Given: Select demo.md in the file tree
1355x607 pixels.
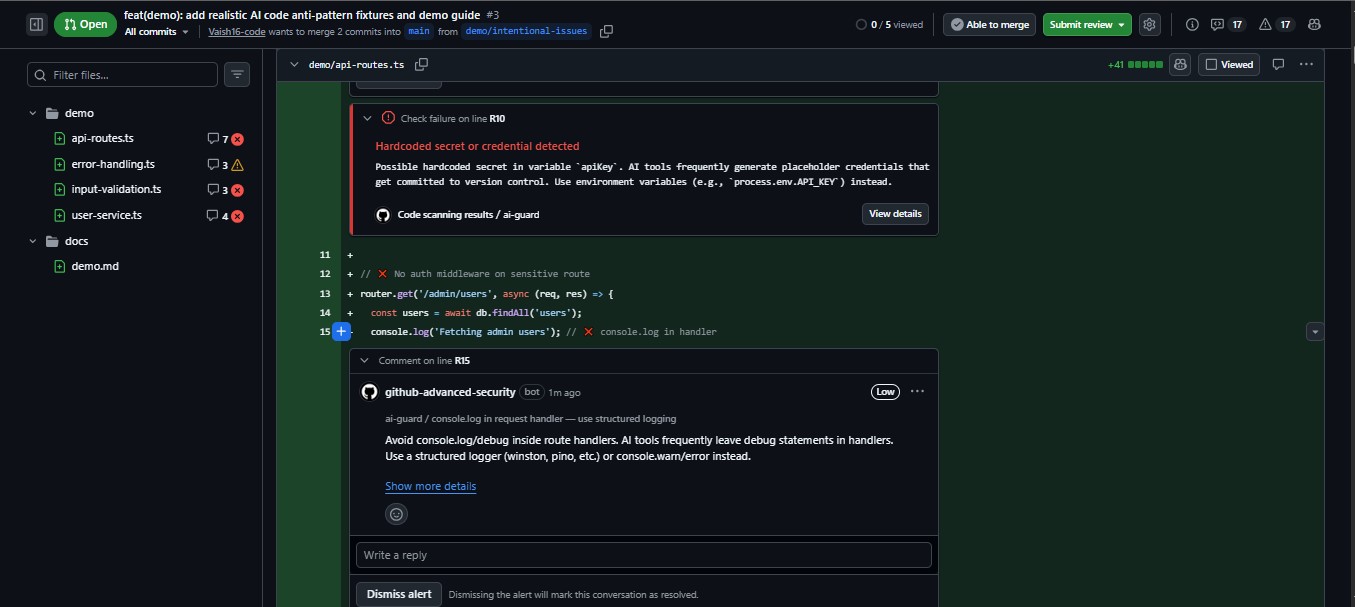Looking at the screenshot, I should pos(95,266).
